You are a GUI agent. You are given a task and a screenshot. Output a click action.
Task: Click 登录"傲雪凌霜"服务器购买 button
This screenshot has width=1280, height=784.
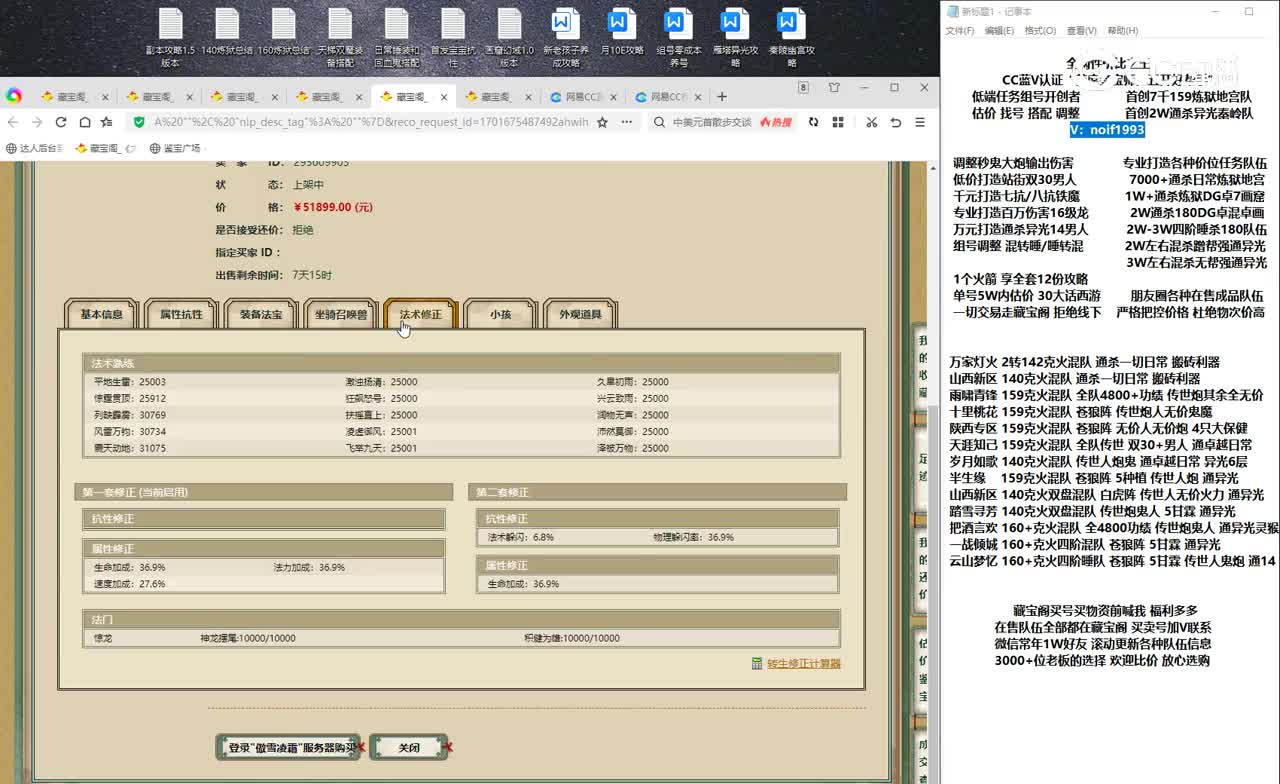tap(289, 747)
